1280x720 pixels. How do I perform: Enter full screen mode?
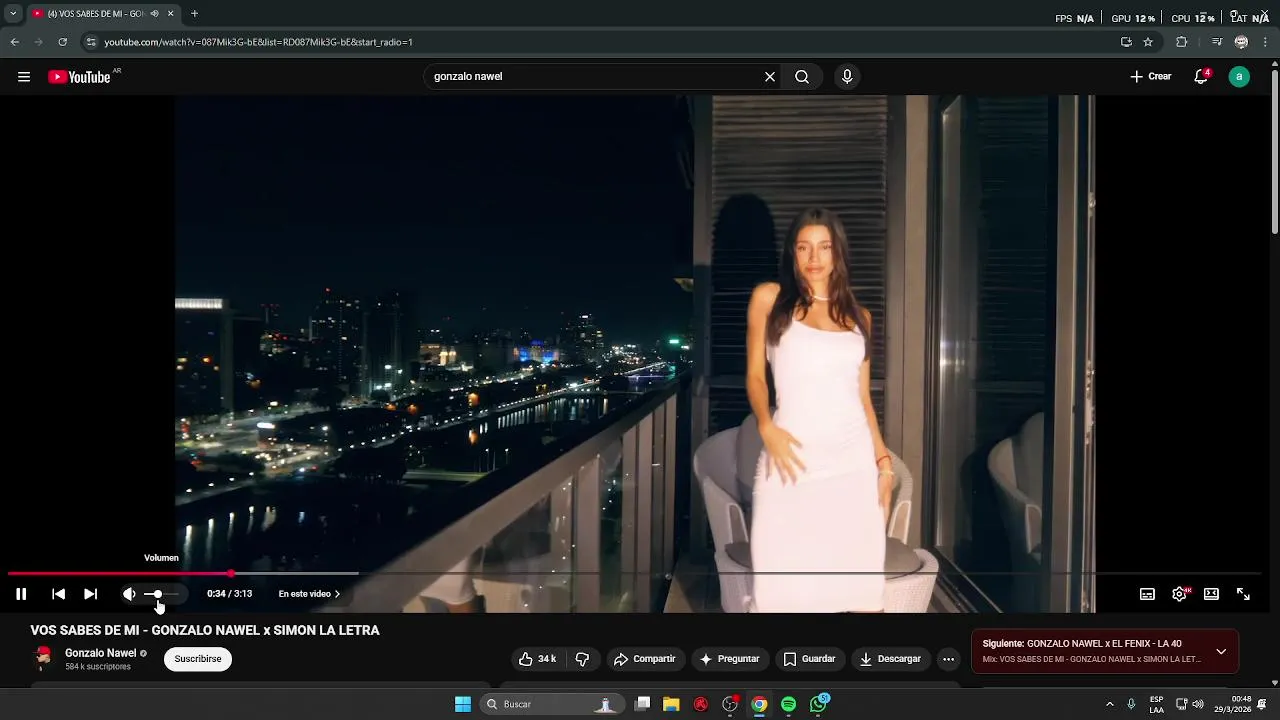click(x=1243, y=594)
